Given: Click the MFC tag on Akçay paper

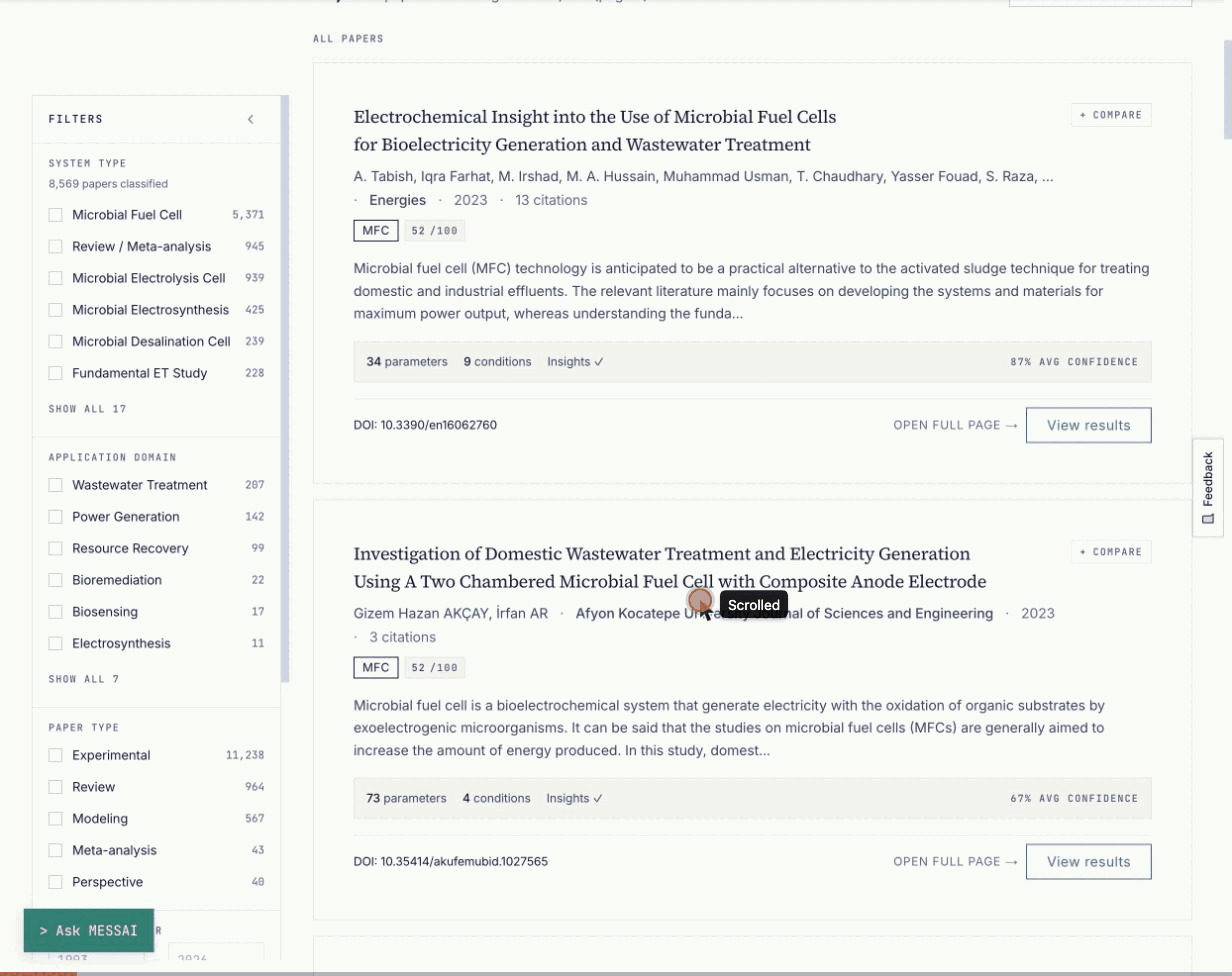Looking at the screenshot, I should (x=376, y=668).
